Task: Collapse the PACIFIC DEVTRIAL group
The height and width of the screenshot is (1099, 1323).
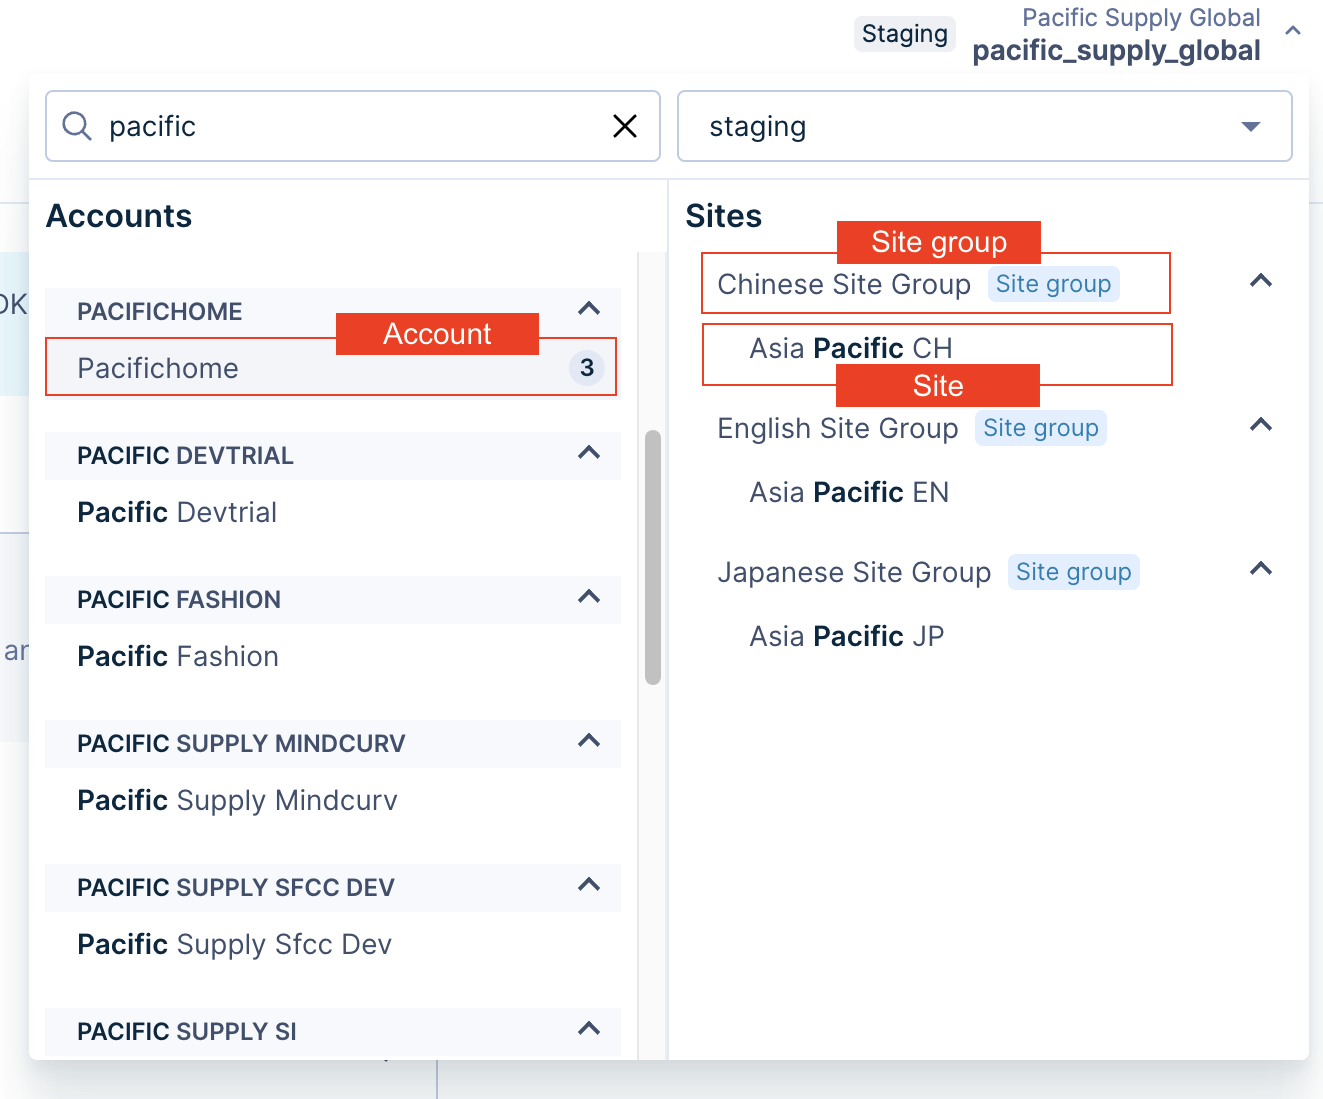Action: coord(589,453)
